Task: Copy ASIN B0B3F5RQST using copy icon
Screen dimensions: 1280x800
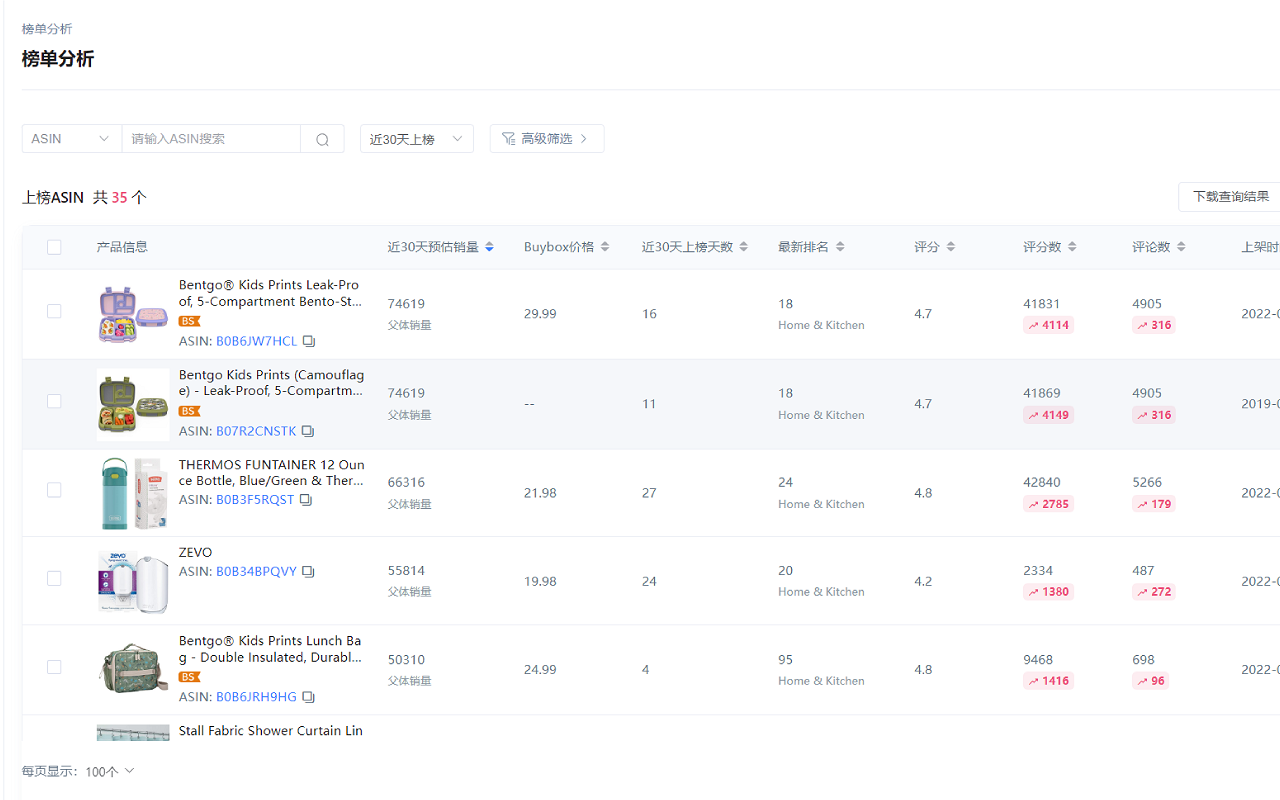Action: pyautogui.click(x=306, y=500)
